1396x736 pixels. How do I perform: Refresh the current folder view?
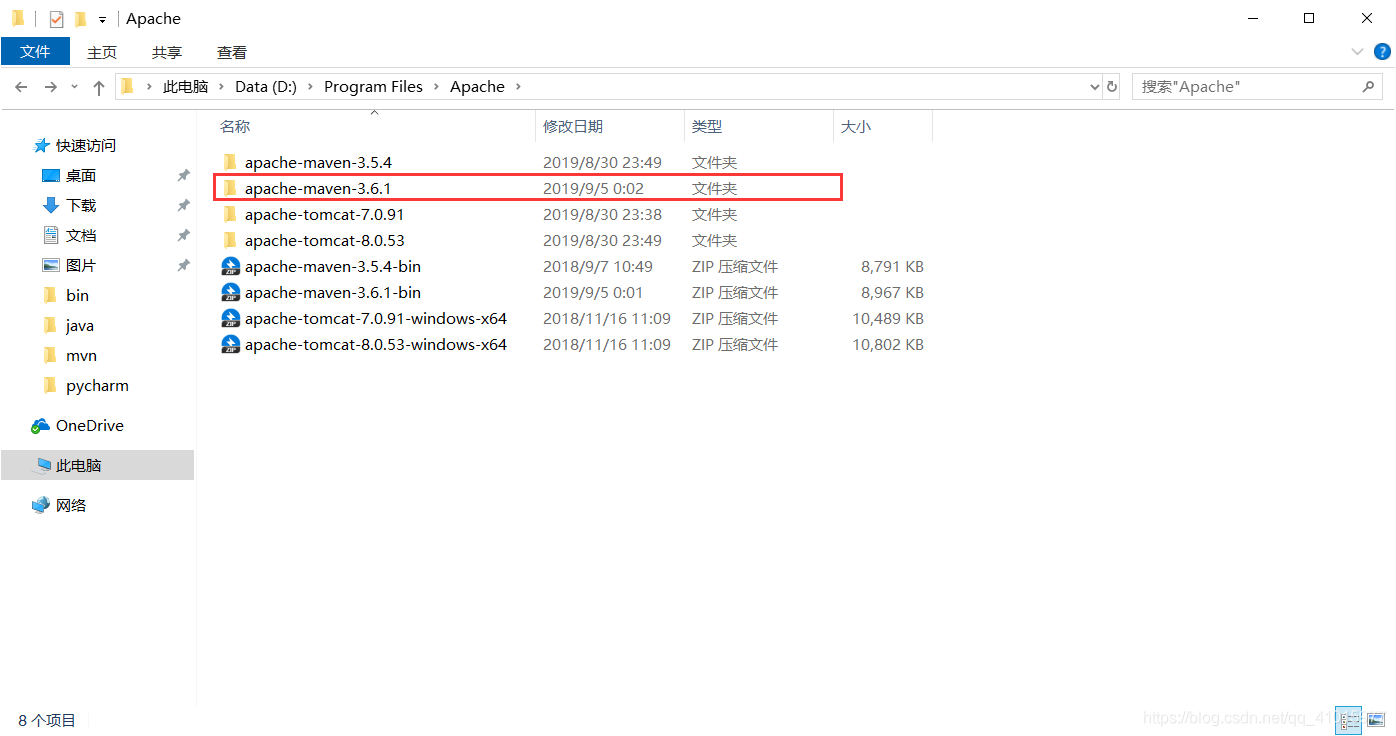1112,87
